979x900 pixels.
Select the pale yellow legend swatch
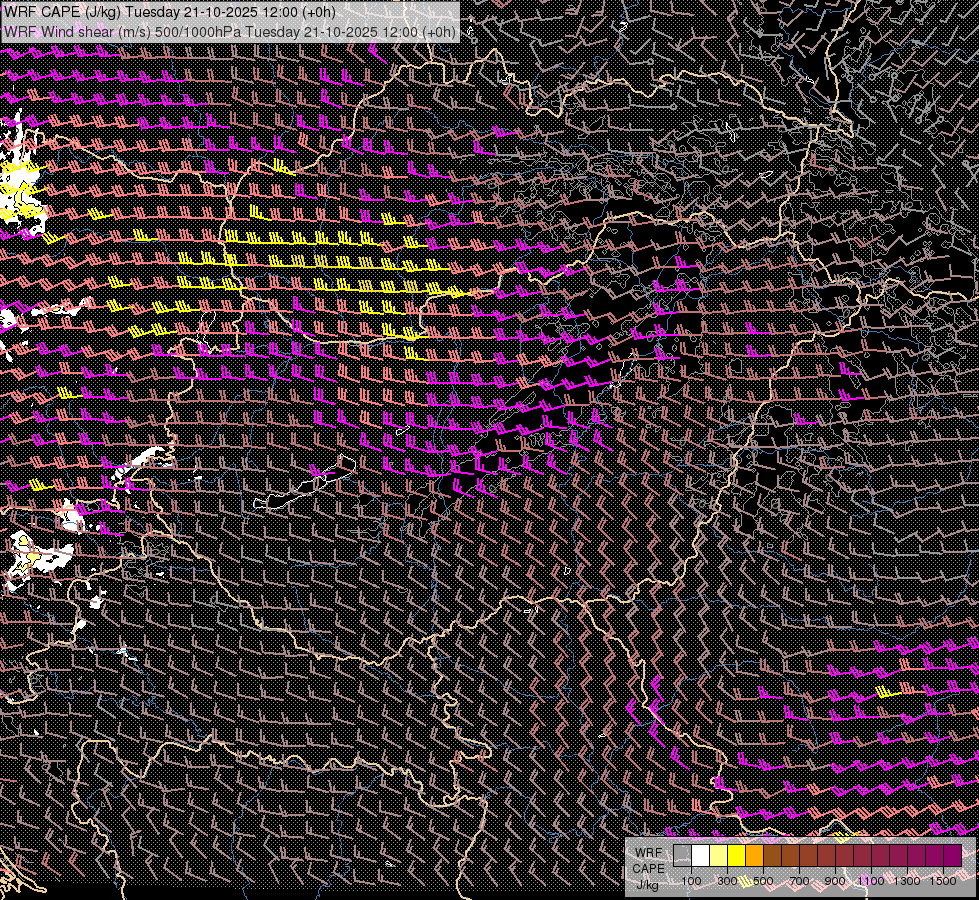(719, 855)
